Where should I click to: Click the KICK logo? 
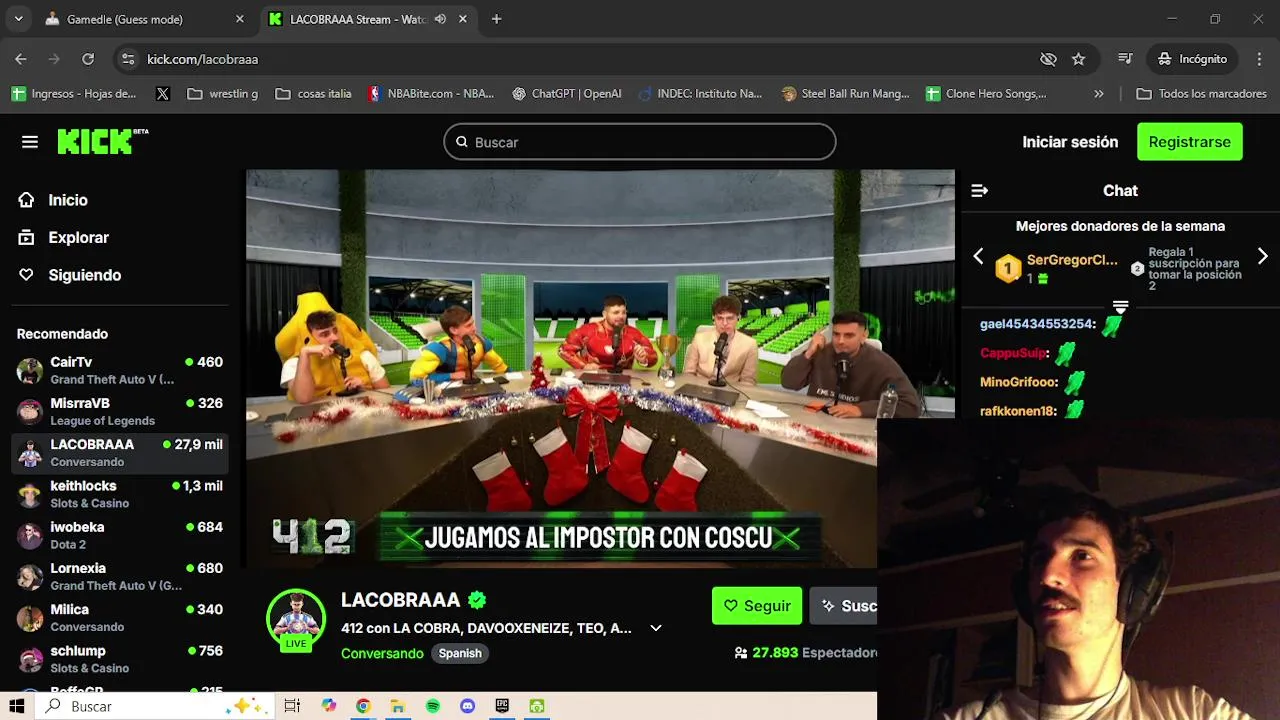[102, 142]
